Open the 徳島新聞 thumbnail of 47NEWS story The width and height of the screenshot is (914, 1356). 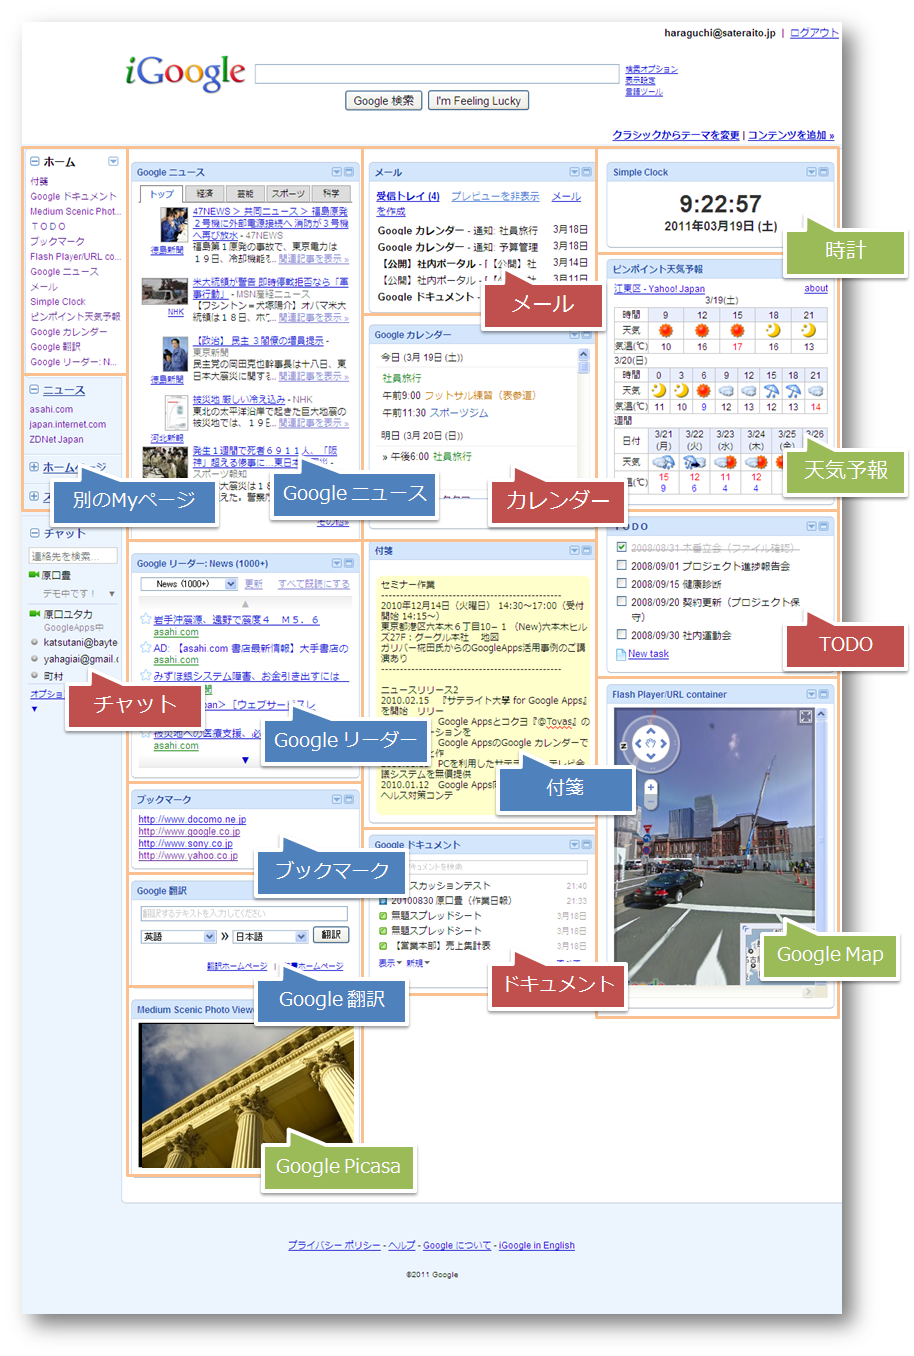(x=174, y=224)
